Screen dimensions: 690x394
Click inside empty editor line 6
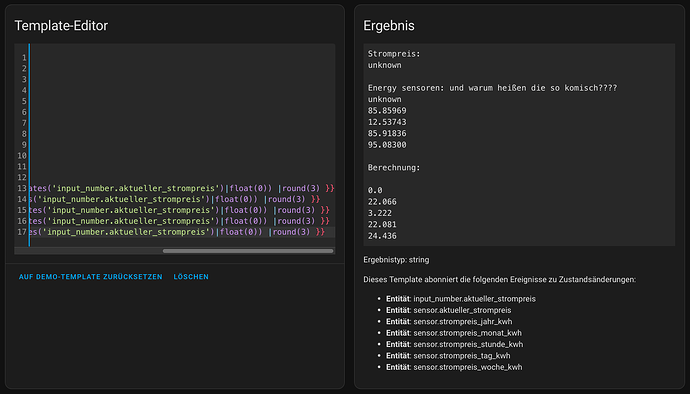coord(182,112)
